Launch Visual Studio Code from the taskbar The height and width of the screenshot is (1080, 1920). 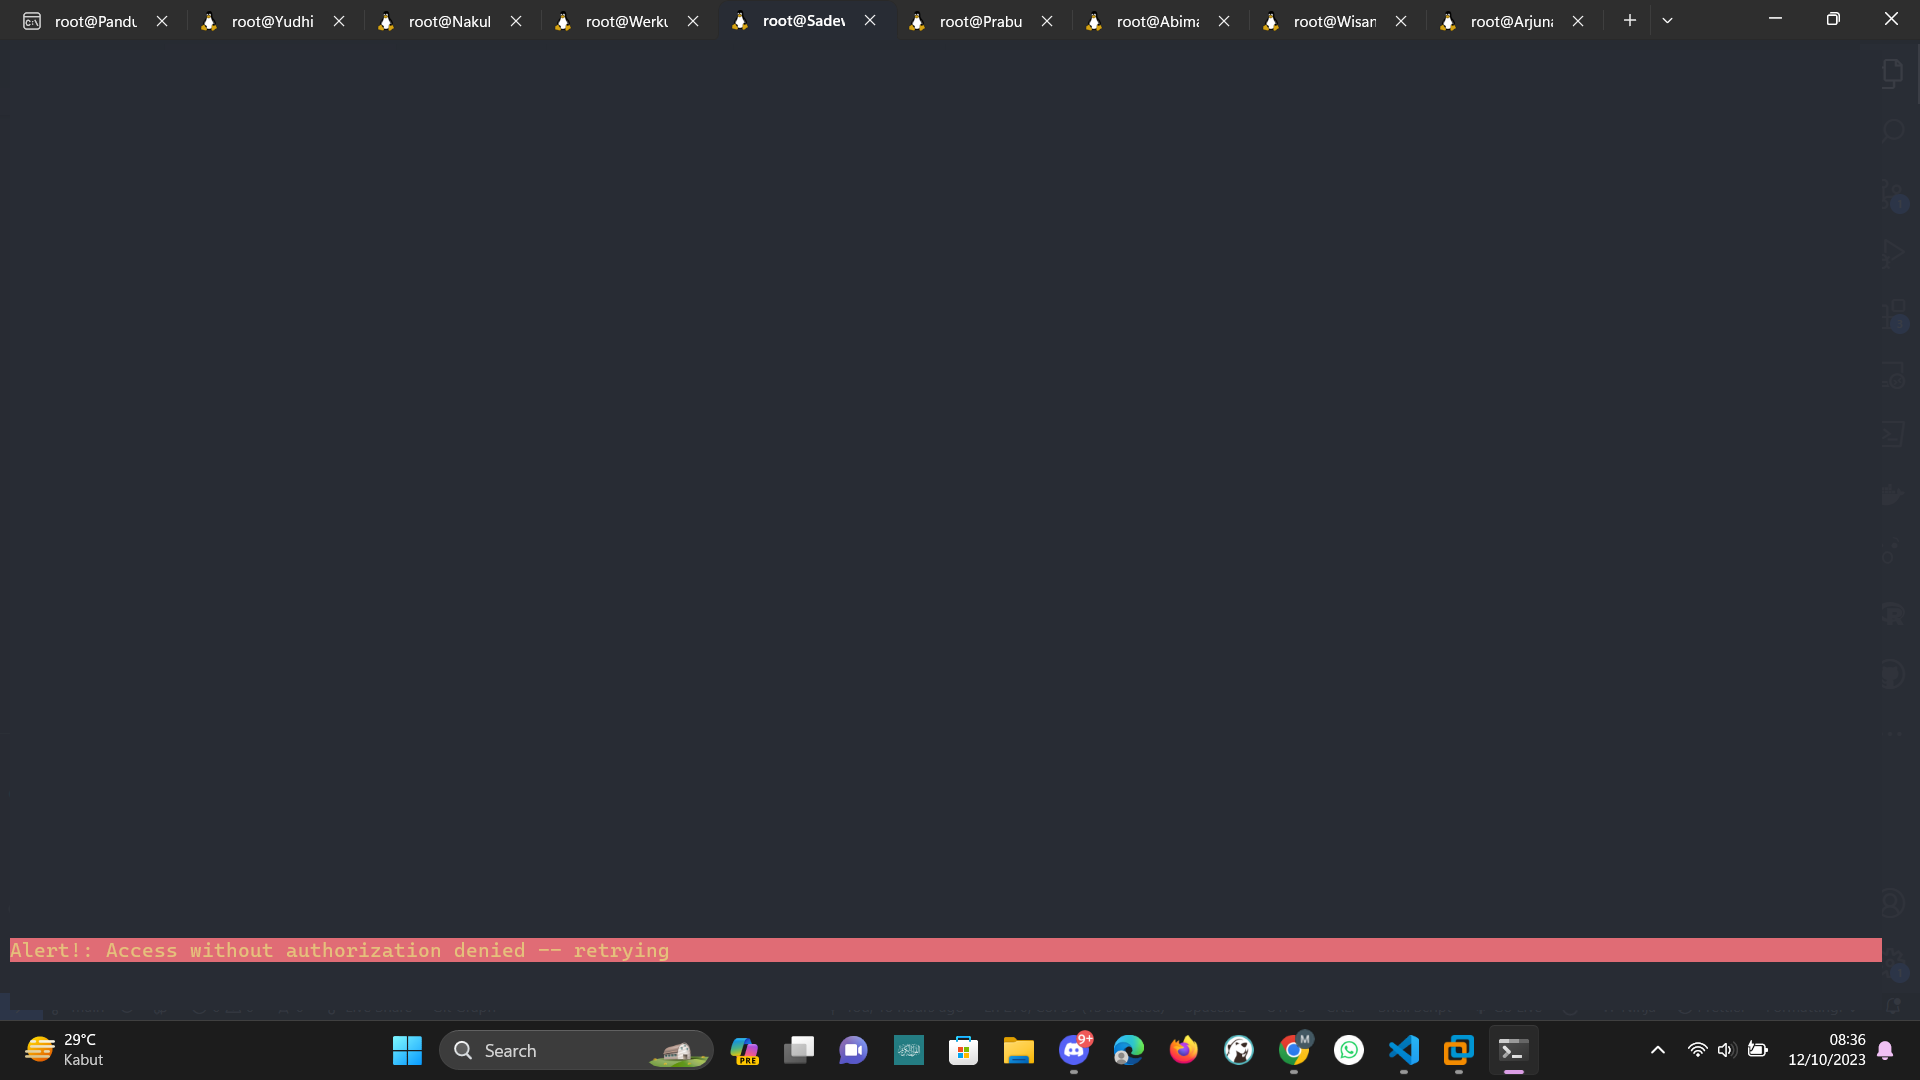pyautogui.click(x=1403, y=1050)
